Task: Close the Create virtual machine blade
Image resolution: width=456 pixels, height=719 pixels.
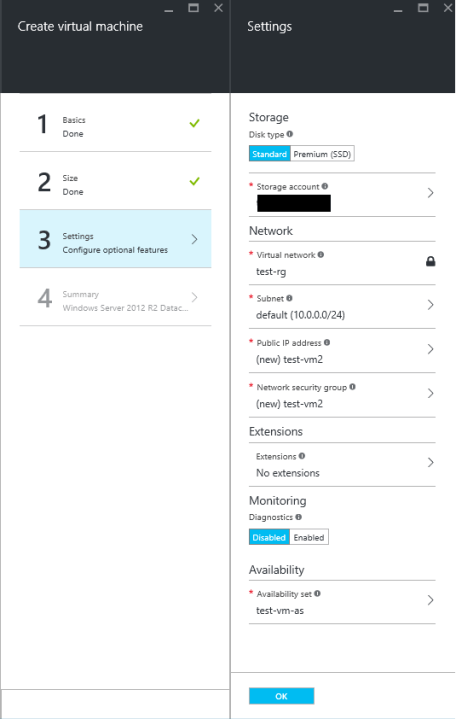Action: (x=218, y=8)
